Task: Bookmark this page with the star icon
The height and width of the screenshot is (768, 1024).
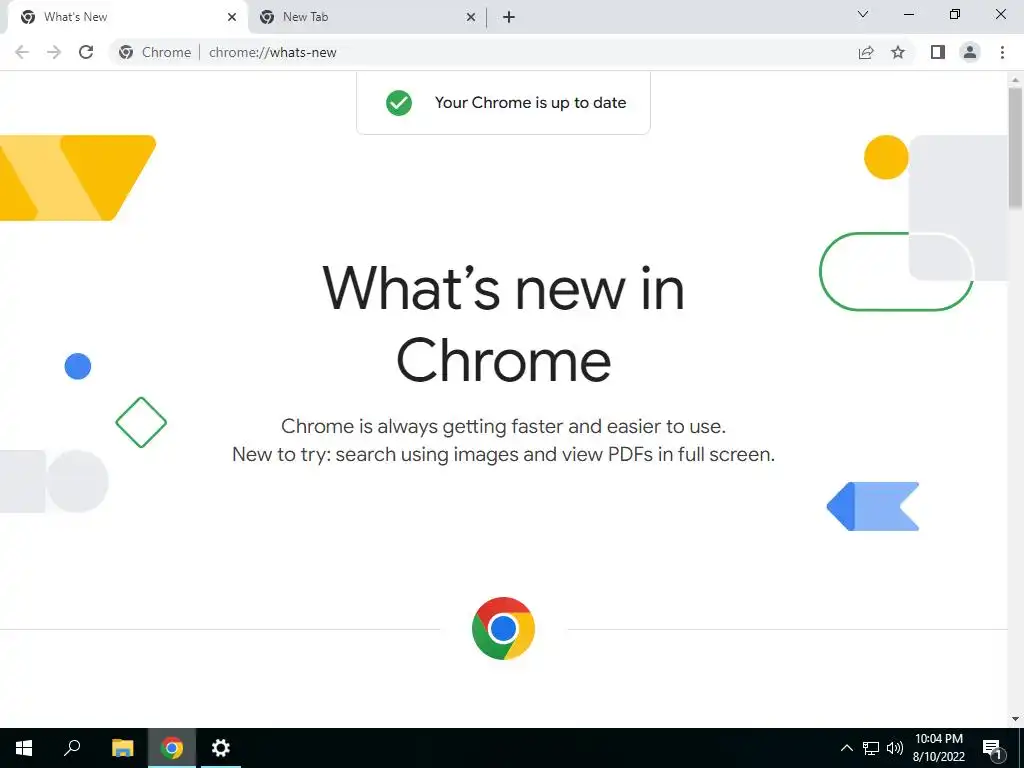Action: click(x=898, y=52)
